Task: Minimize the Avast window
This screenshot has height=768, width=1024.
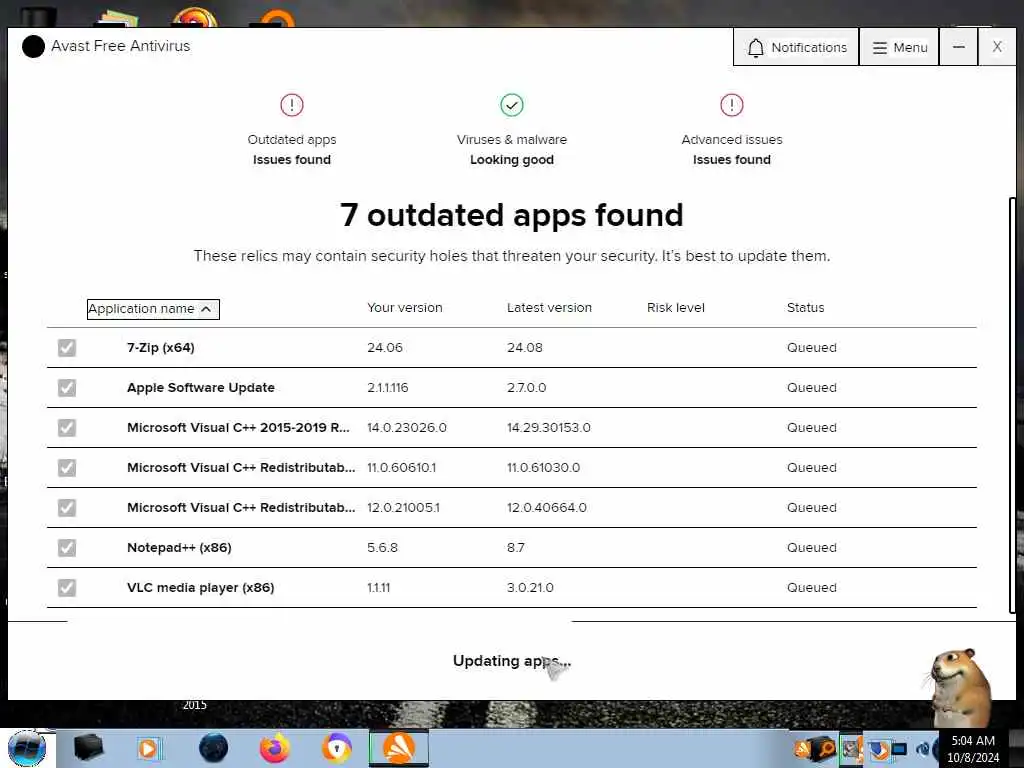Action: pos(958,47)
